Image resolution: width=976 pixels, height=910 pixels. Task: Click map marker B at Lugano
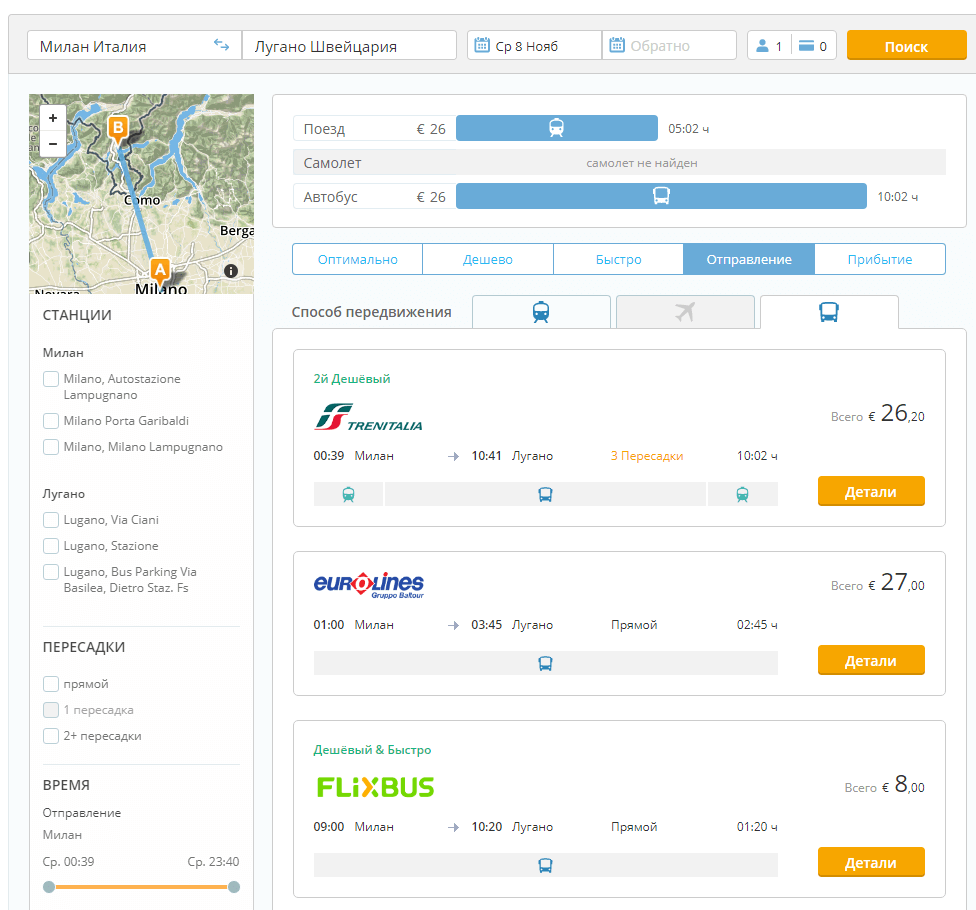tap(118, 129)
